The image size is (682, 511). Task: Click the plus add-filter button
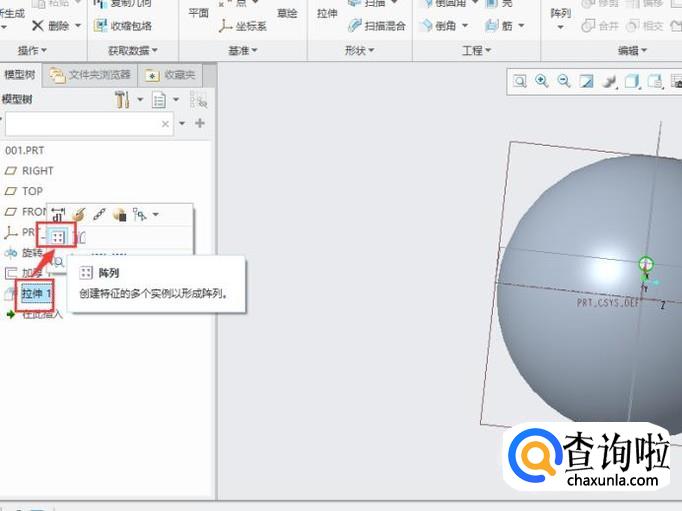point(200,124)
